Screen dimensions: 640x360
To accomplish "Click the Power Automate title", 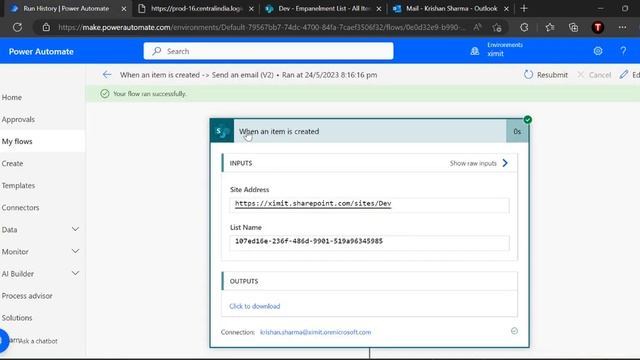I will point(41,51).
